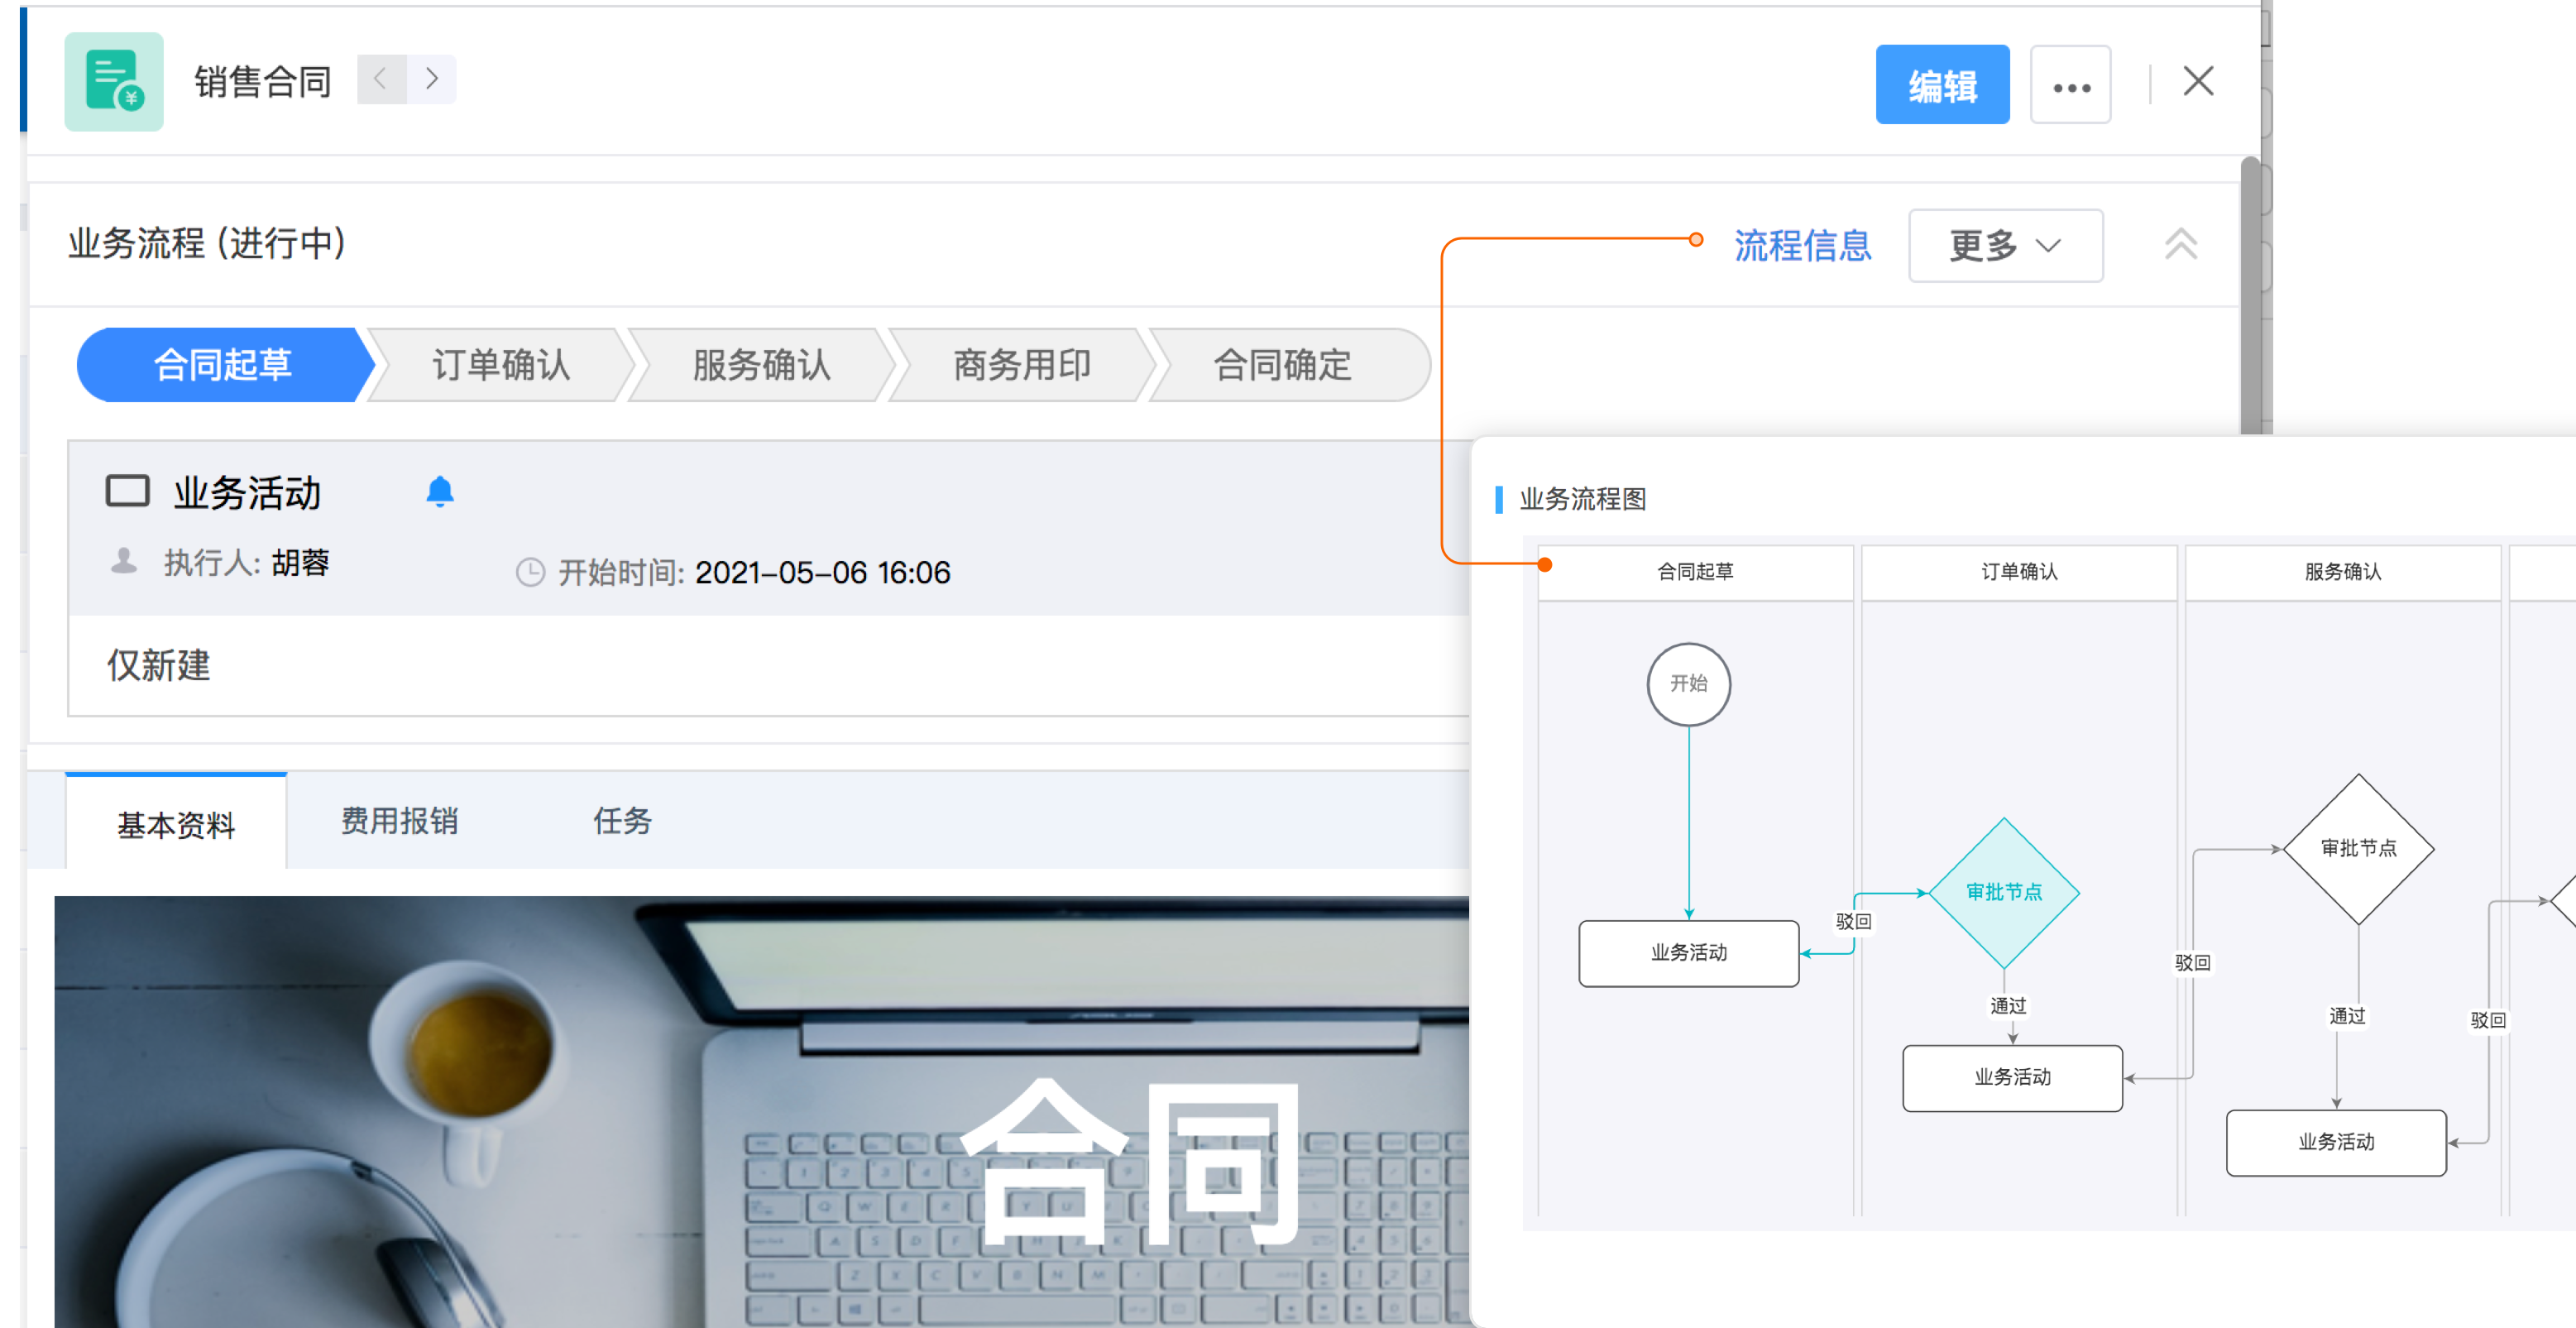Select the 服务确认 stage
The image size is (2576, 1328).
click(761, 365)
